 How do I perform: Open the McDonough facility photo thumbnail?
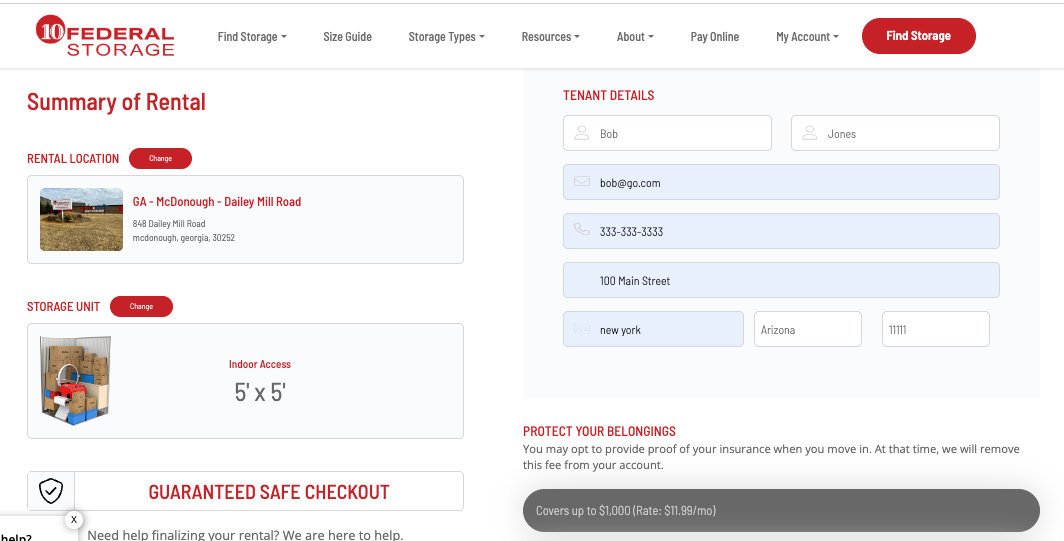coord(82,219)
